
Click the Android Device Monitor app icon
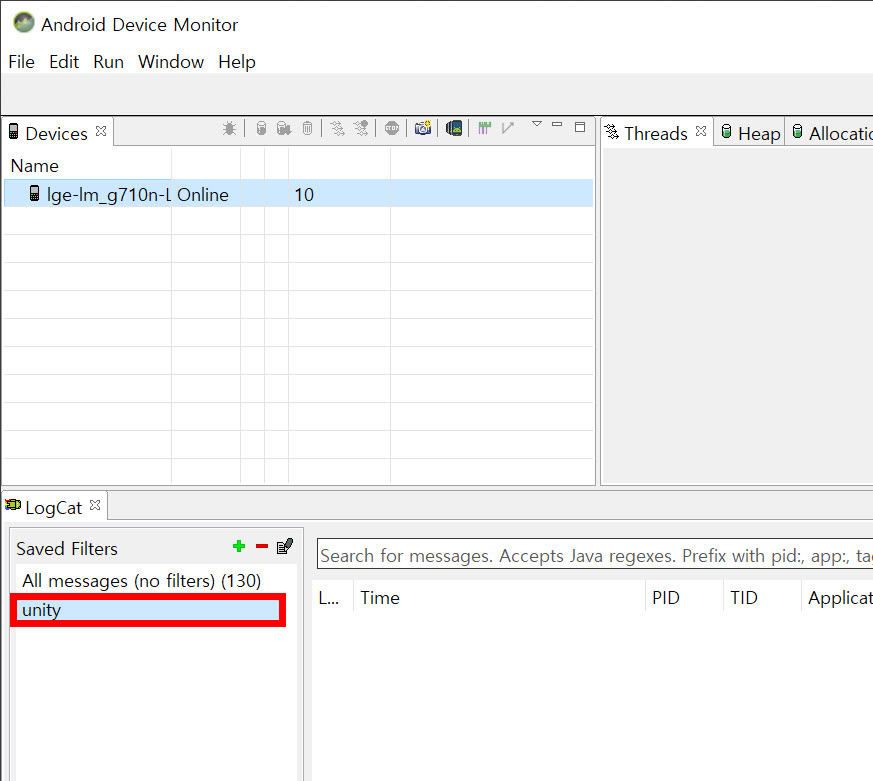[x=23, y=23]
